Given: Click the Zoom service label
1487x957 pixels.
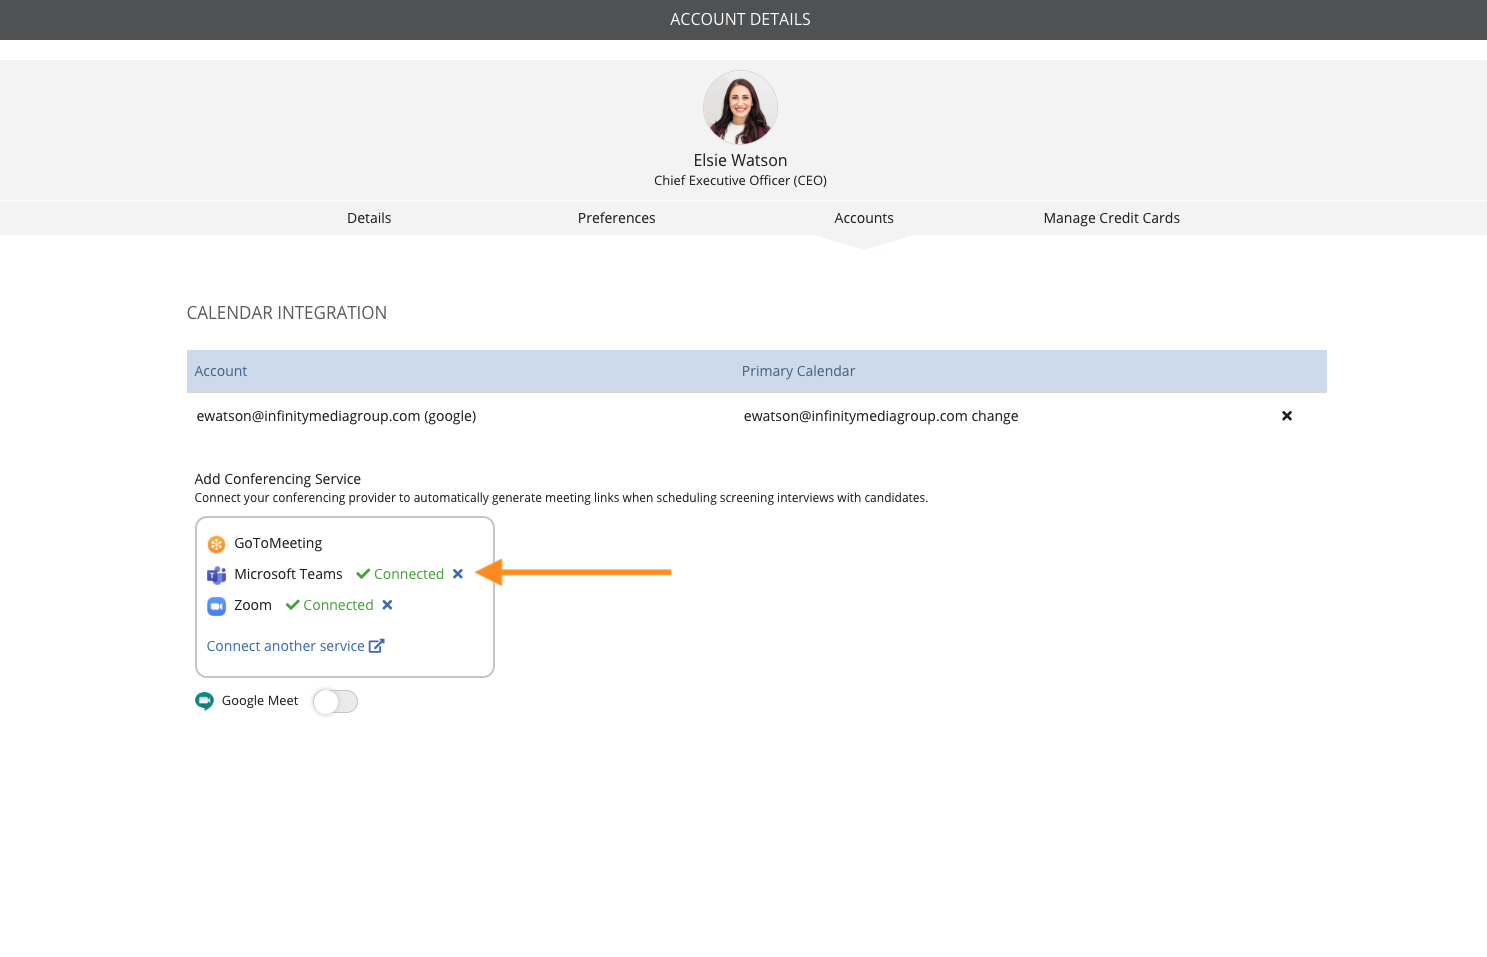Looking at the screenshot, I should point(253,605).
